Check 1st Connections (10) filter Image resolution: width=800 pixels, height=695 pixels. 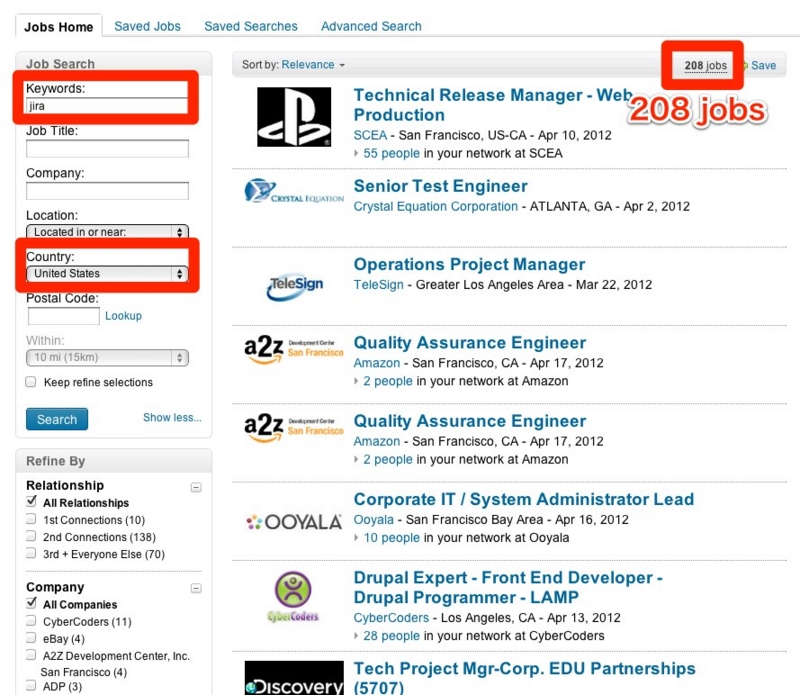coord(31,519)
